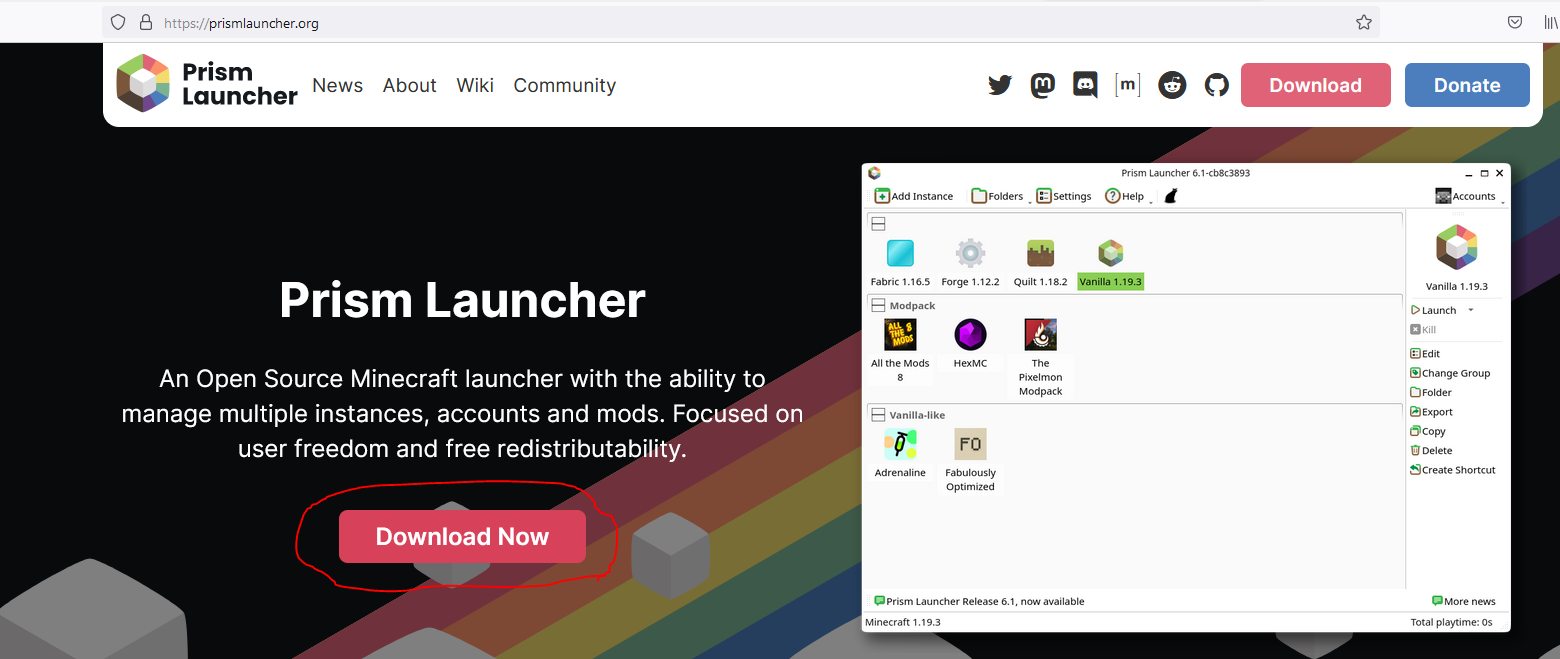Select the HexMC purple gem instance
Image resolution: width=1560 pixels, height=659 pixels.
pyautogui.click(x=970, y=334)
